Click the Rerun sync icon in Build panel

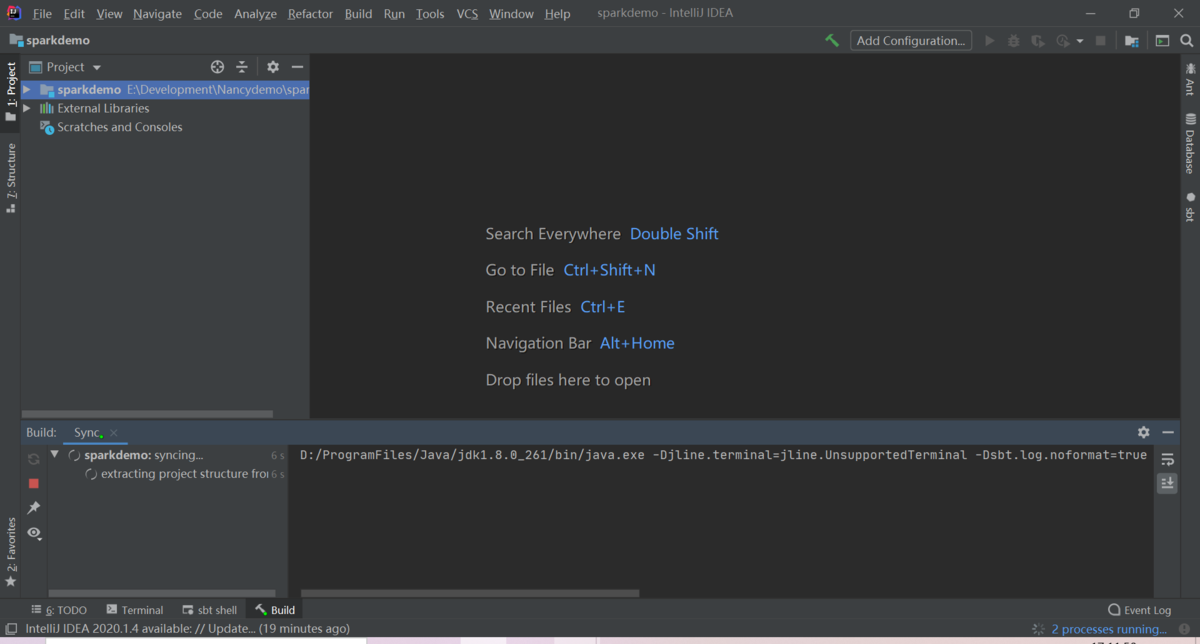click(x=34, y=459)
